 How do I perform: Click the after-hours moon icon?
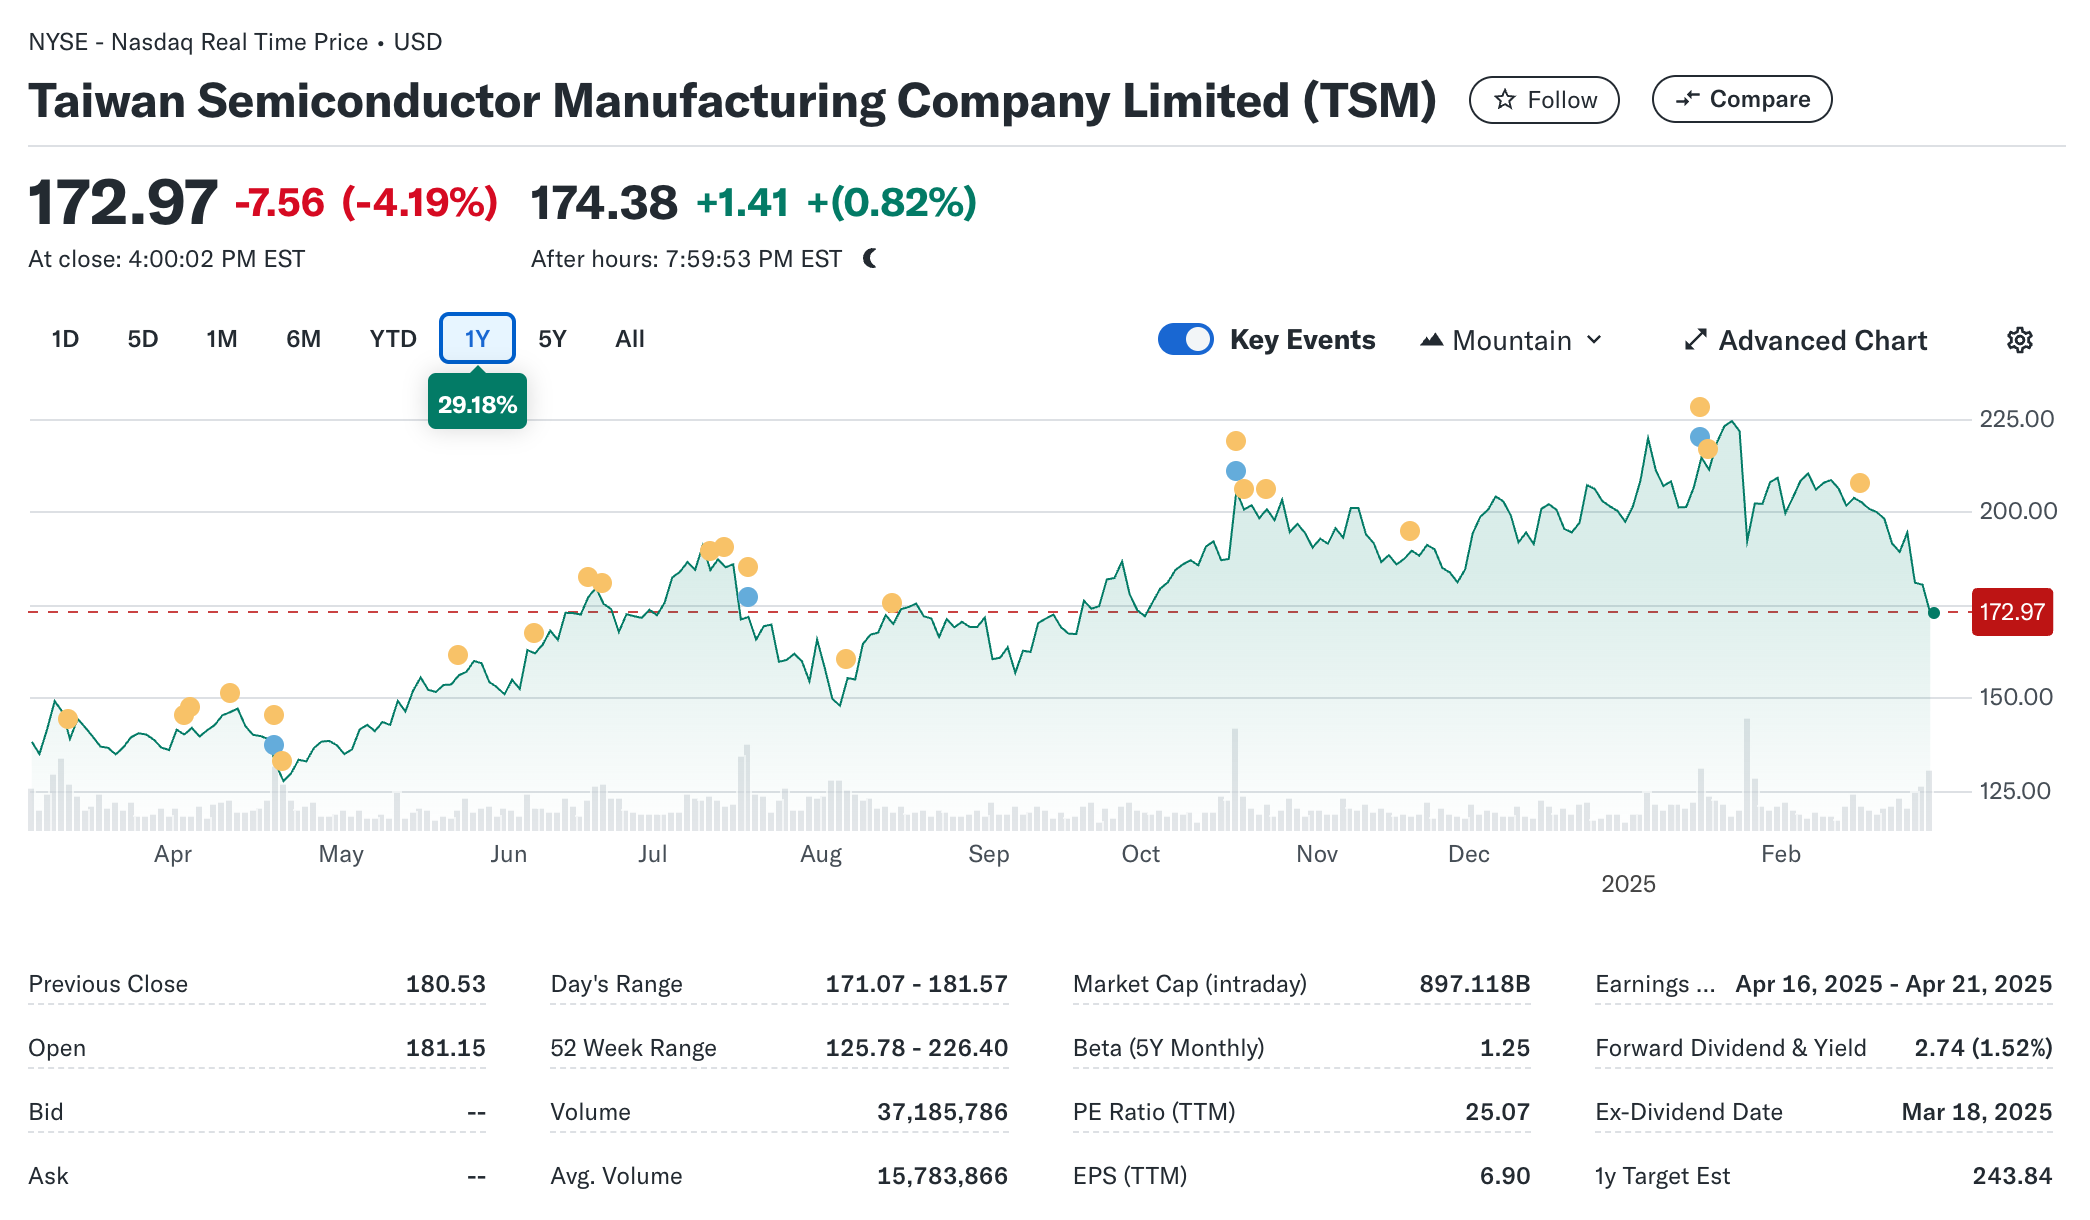870,259
